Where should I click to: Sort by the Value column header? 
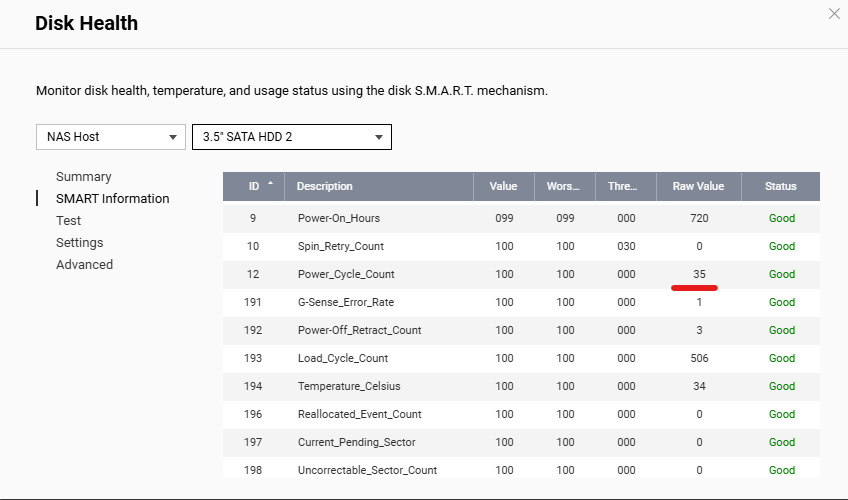click(504, 186)
